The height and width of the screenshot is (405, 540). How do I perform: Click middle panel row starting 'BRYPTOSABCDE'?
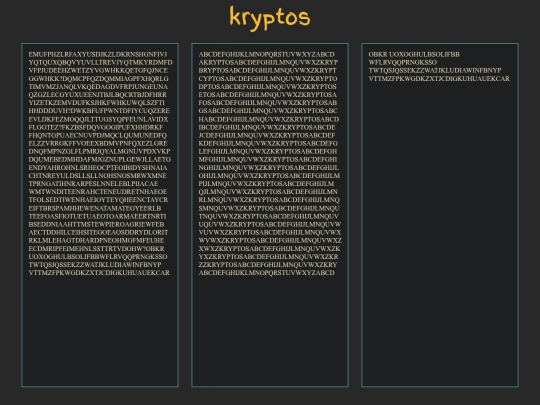(268, 71)
